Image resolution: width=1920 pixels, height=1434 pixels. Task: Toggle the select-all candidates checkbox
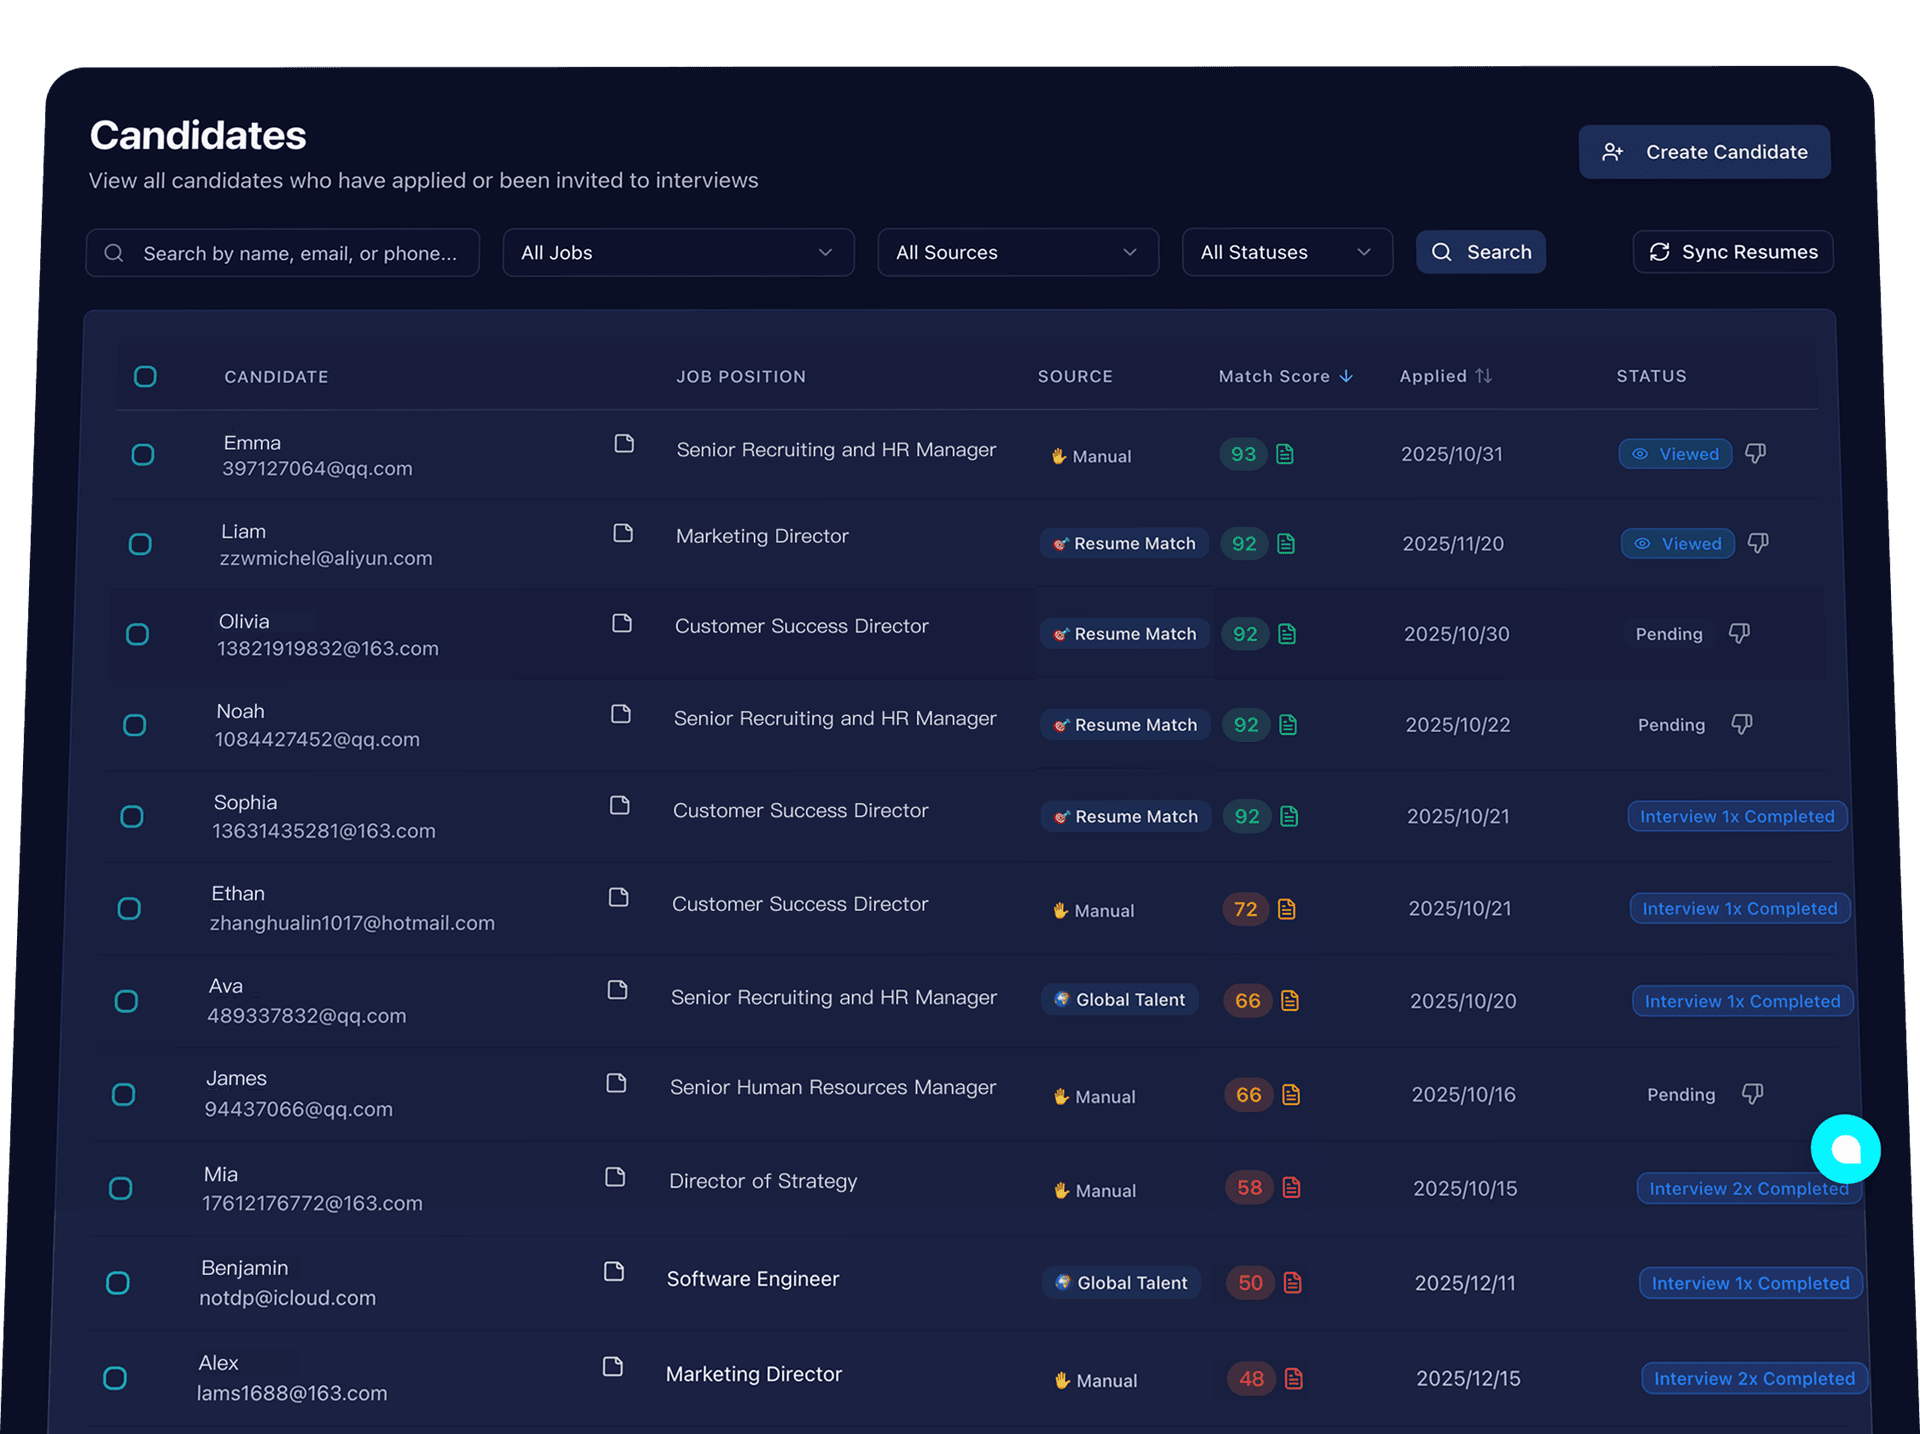145,377
